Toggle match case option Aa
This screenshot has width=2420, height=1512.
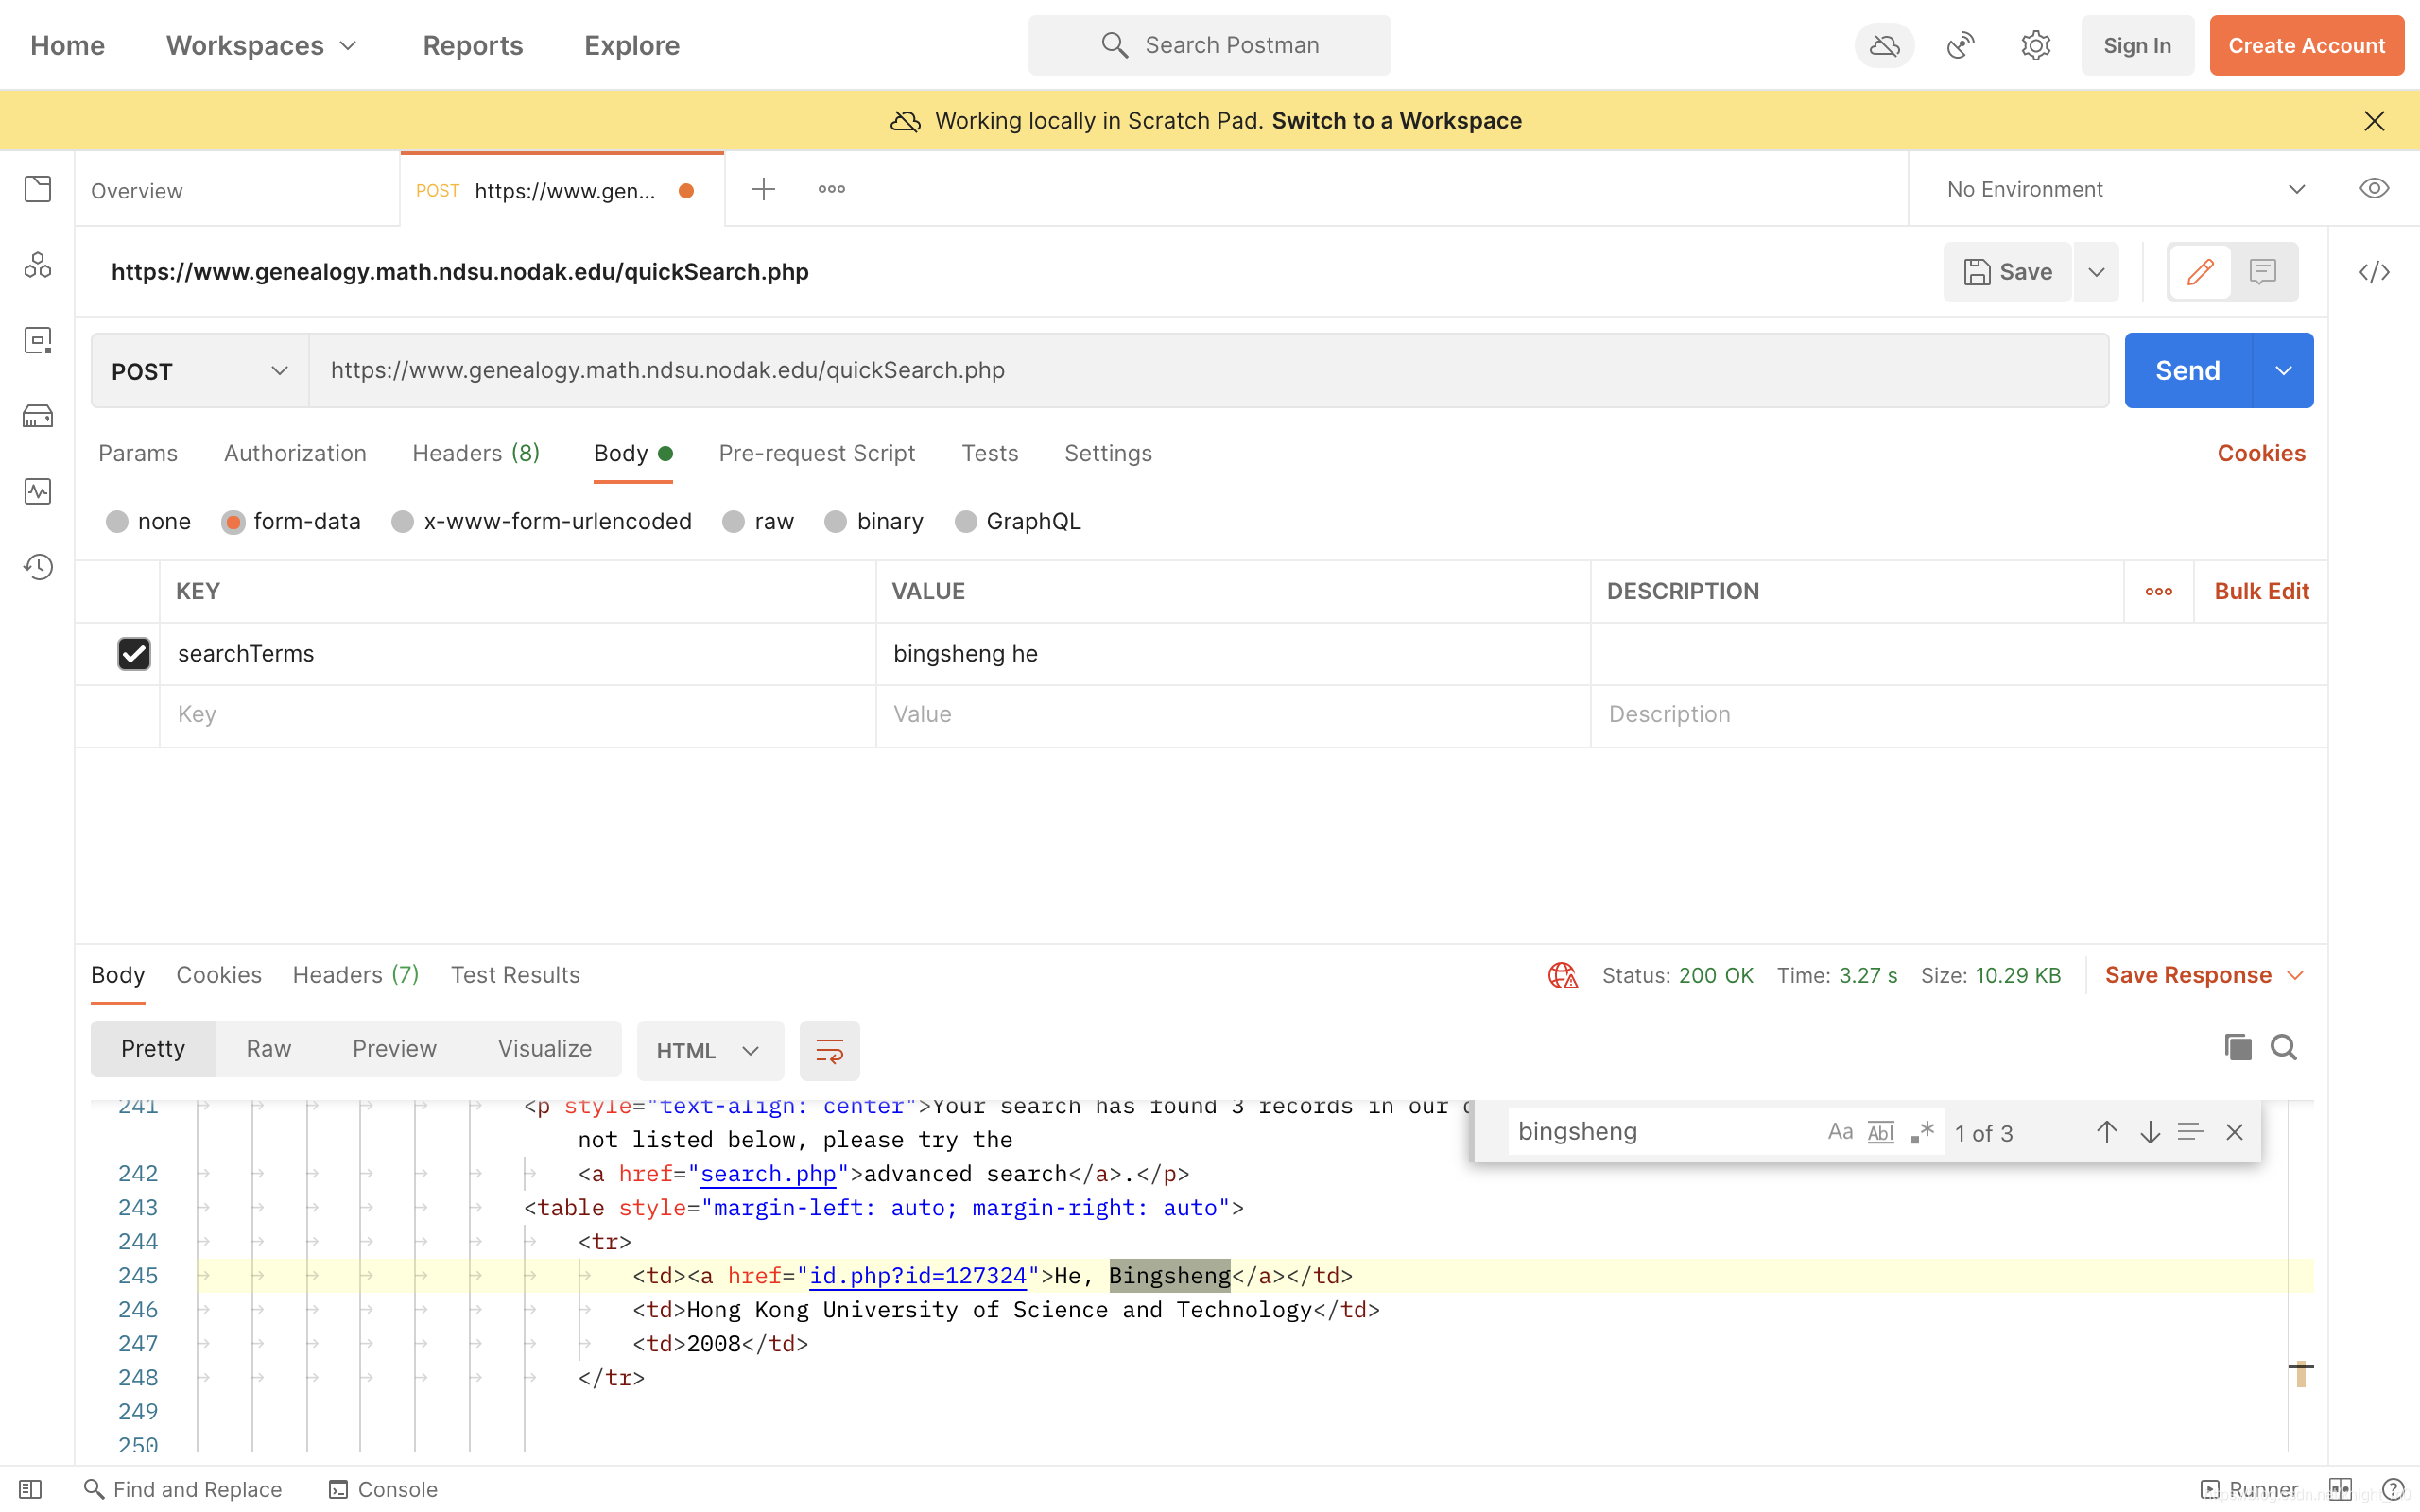[x=1841, y=1132]
